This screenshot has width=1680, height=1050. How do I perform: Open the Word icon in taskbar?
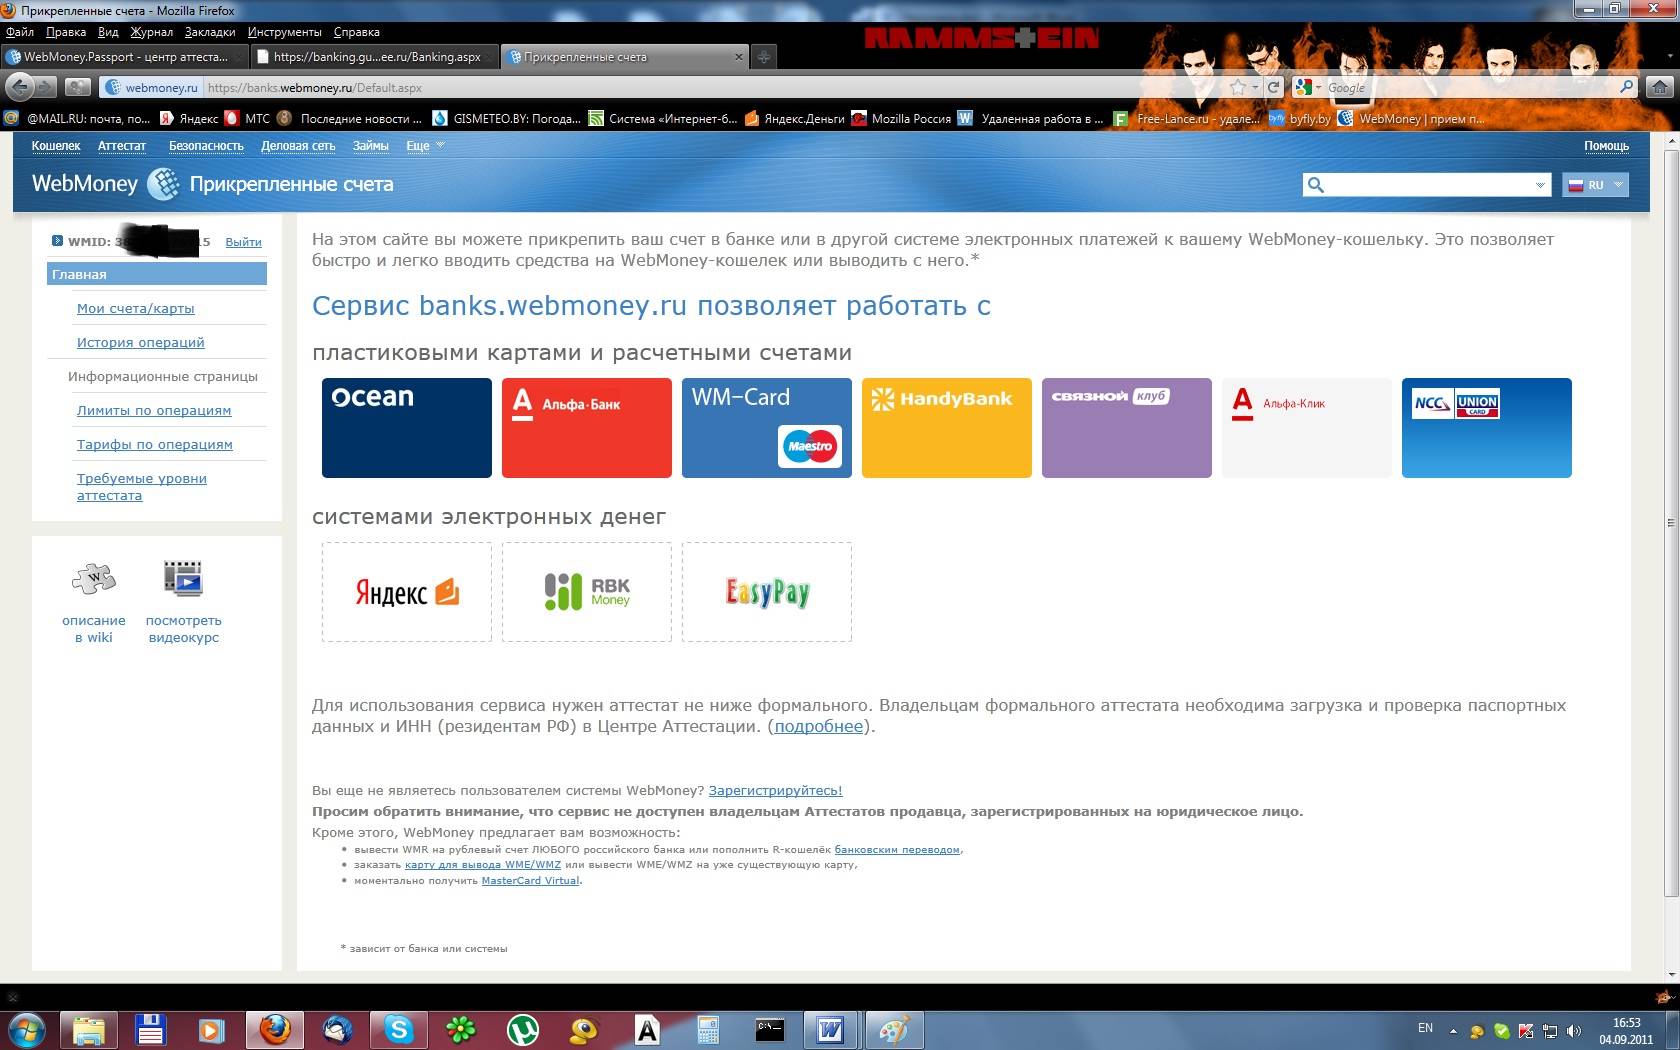pos(830,1029)
